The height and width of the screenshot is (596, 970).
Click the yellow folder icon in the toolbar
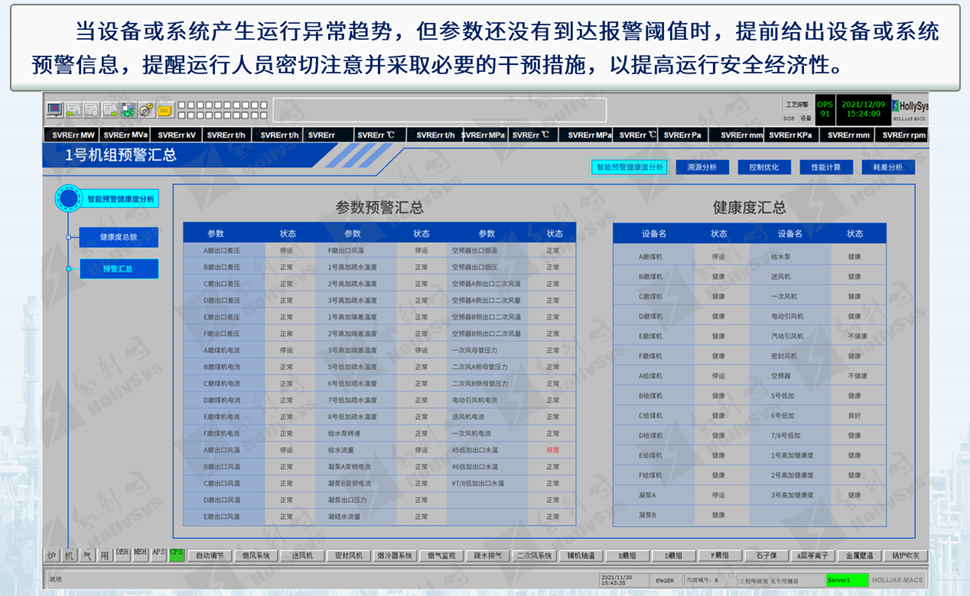165,109
